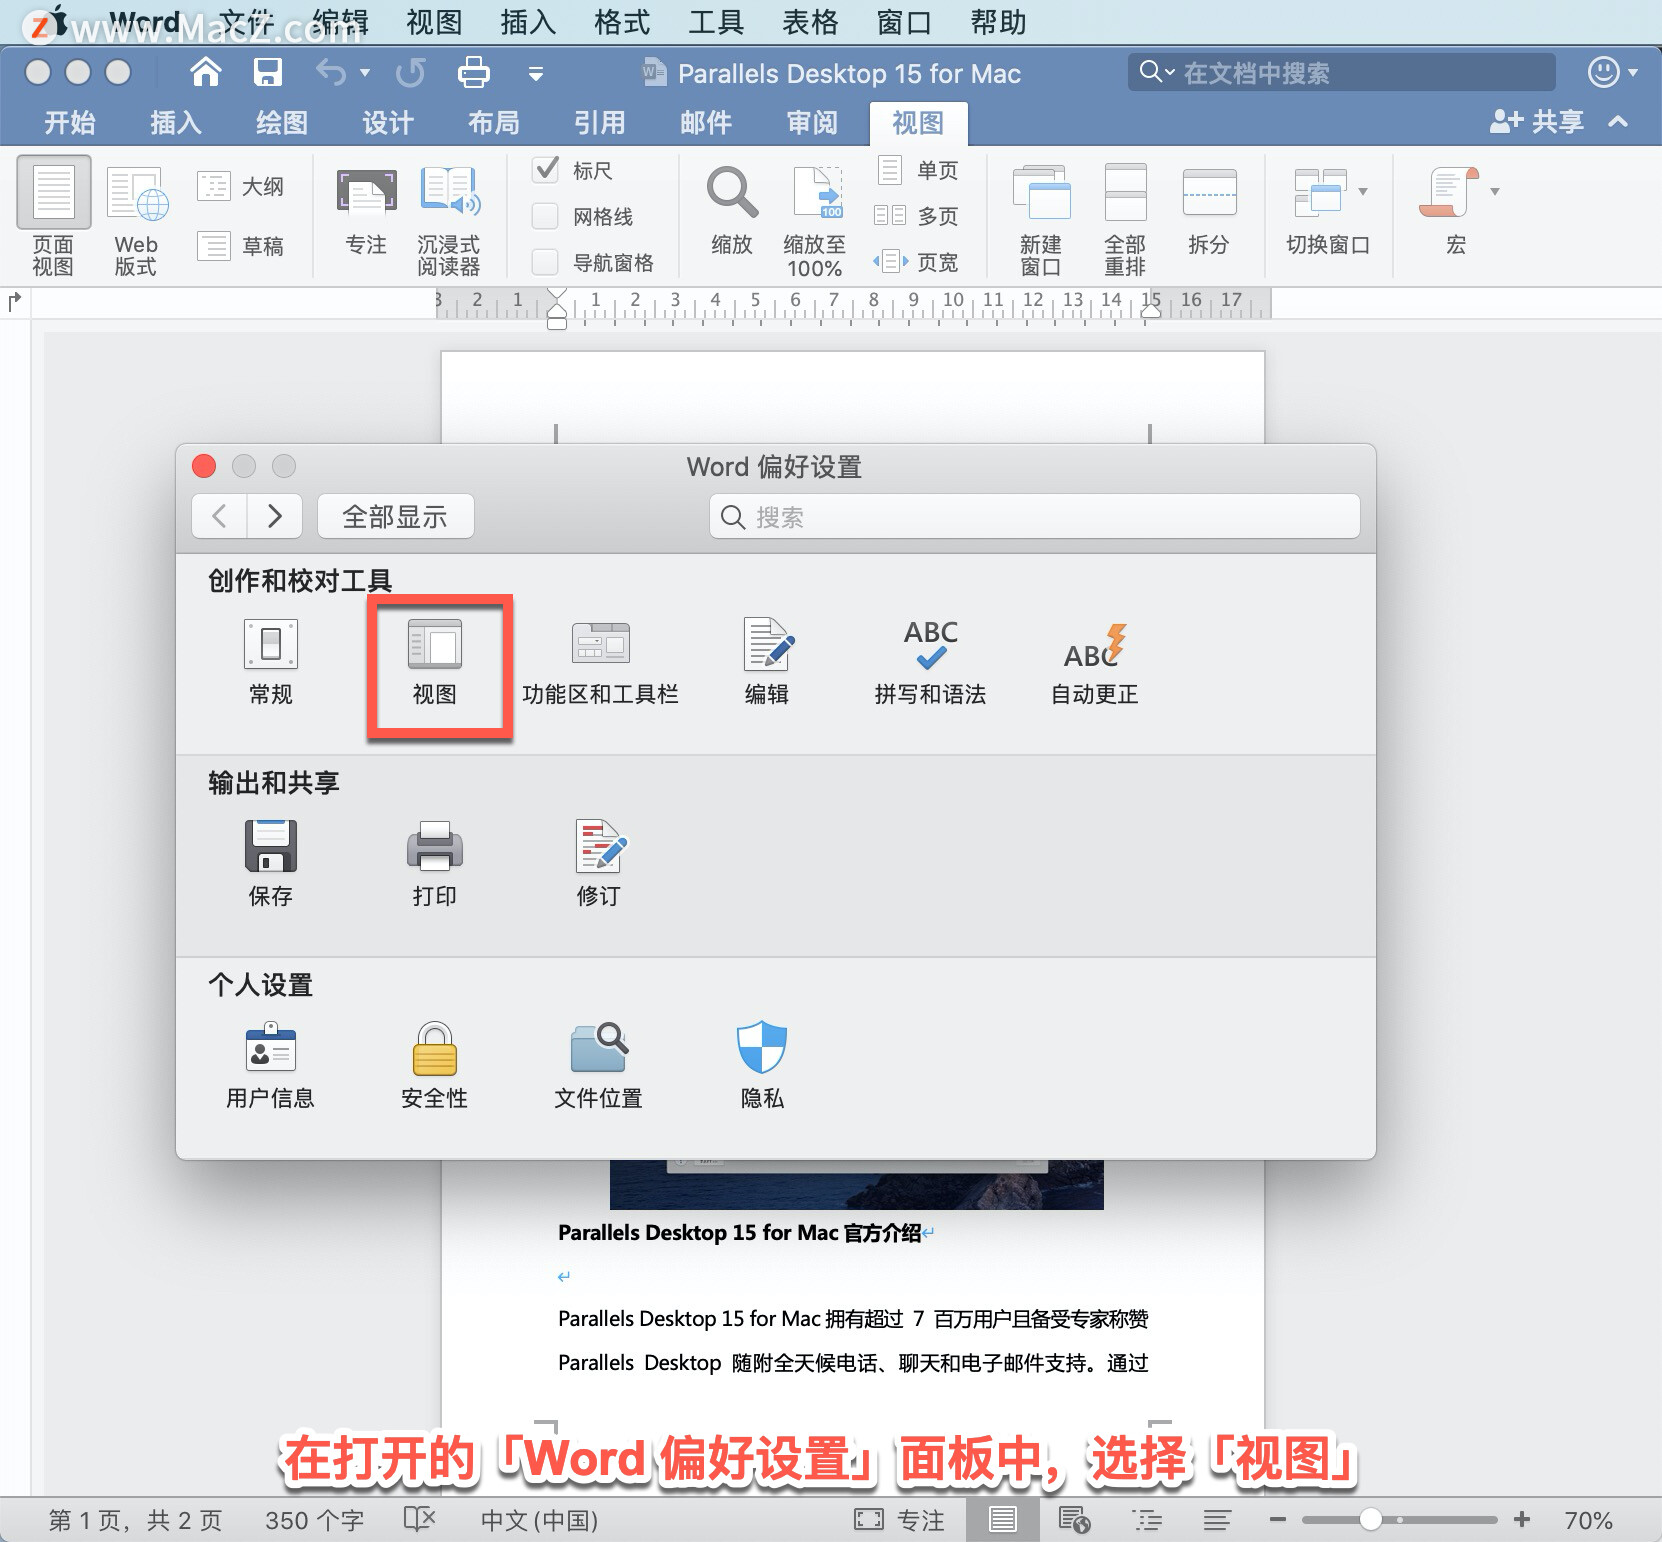Open 隐私 privacy preferences
The image size is (1662, 1542).
762,1065
